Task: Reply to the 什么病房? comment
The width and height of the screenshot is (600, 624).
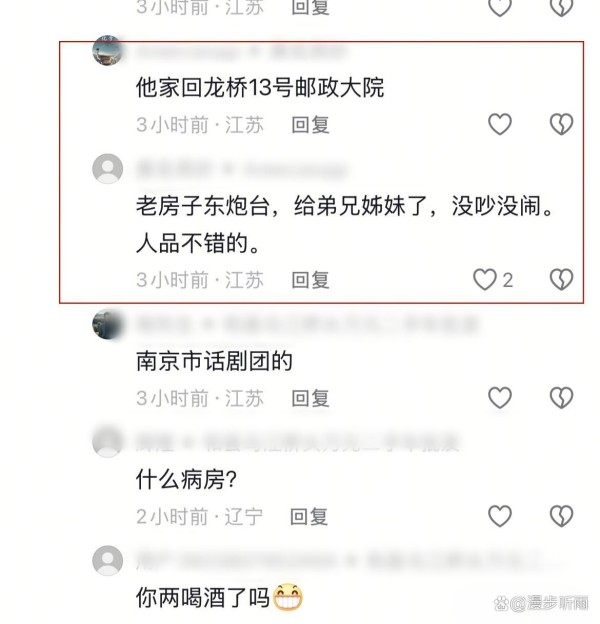Action: tap(309, 516)
